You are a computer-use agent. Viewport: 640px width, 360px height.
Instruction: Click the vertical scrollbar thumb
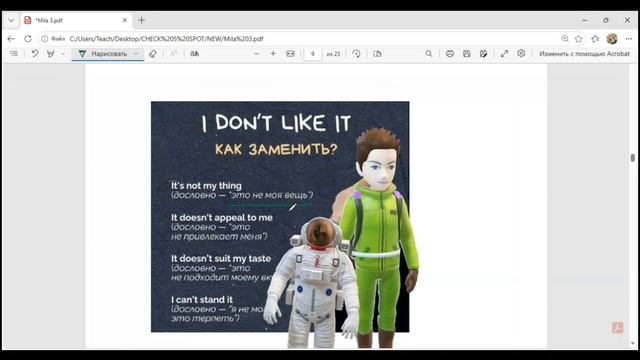633,158
